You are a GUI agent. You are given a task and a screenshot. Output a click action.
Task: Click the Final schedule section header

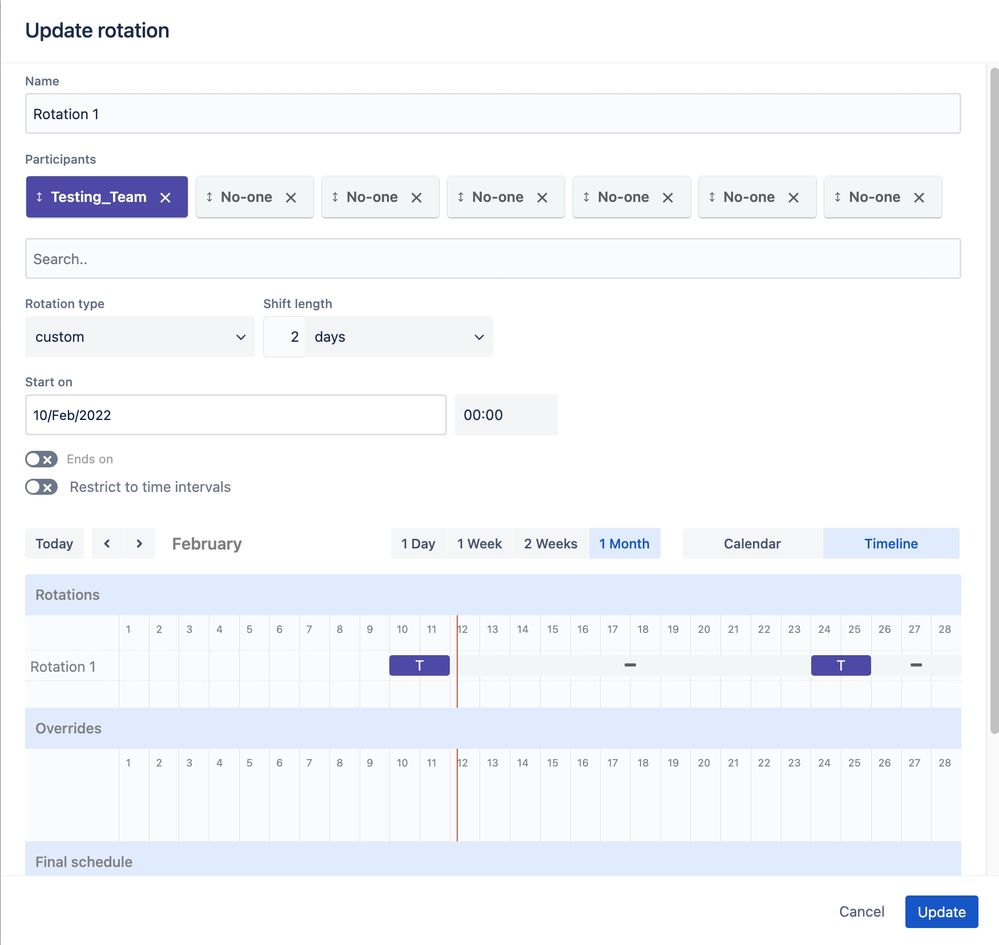[x=492, y=859]
